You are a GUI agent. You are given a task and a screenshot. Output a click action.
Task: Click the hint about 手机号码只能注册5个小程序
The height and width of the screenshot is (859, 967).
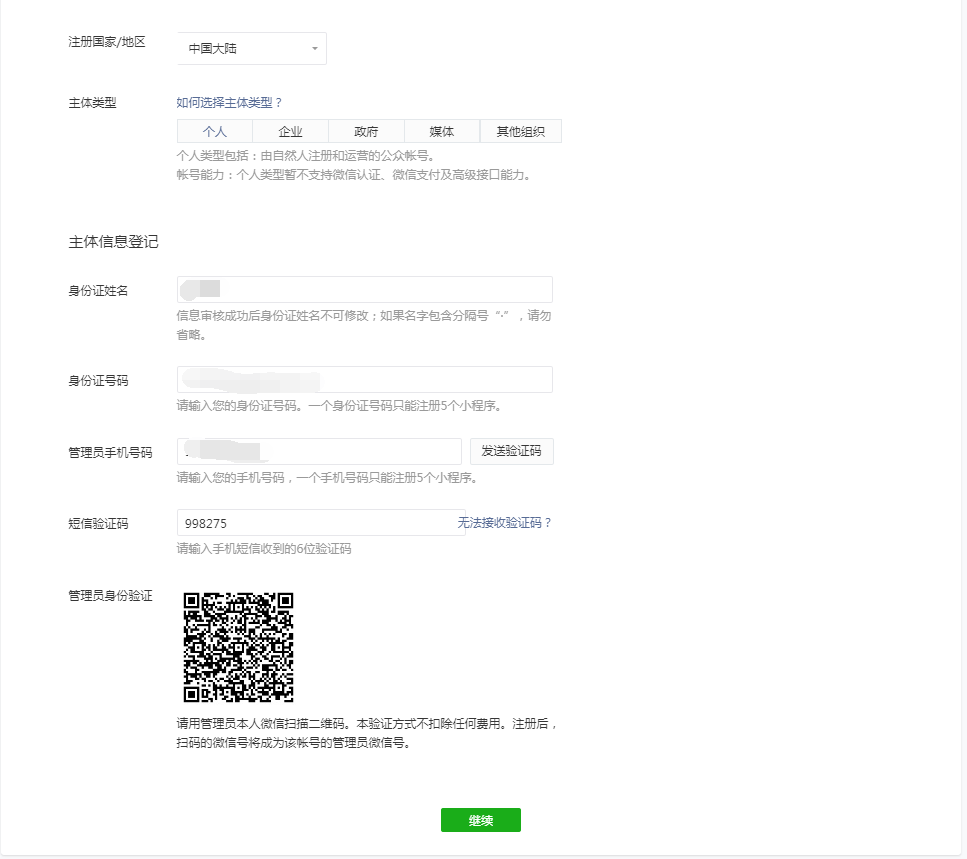327,478
